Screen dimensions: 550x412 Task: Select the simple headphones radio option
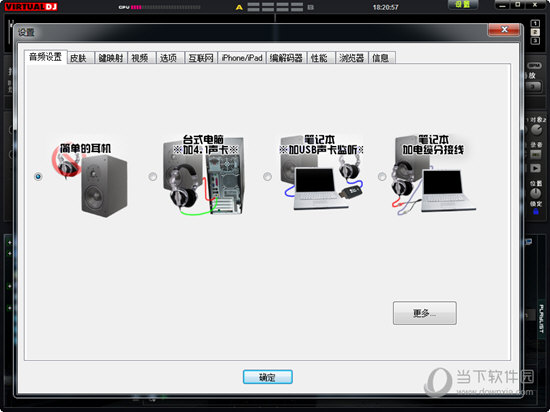click(x=38, y=176)
